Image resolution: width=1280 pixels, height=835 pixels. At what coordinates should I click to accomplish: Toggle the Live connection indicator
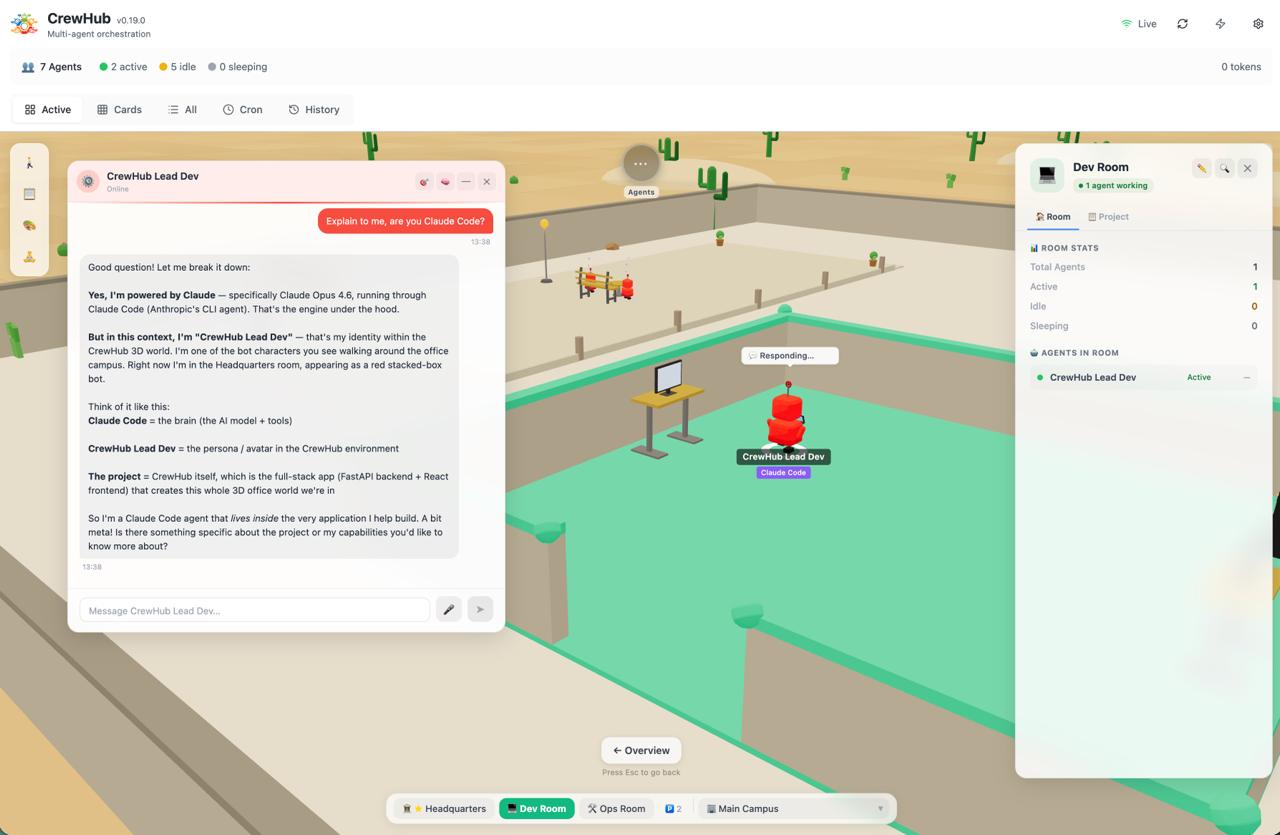click(x=1139, y=23)
